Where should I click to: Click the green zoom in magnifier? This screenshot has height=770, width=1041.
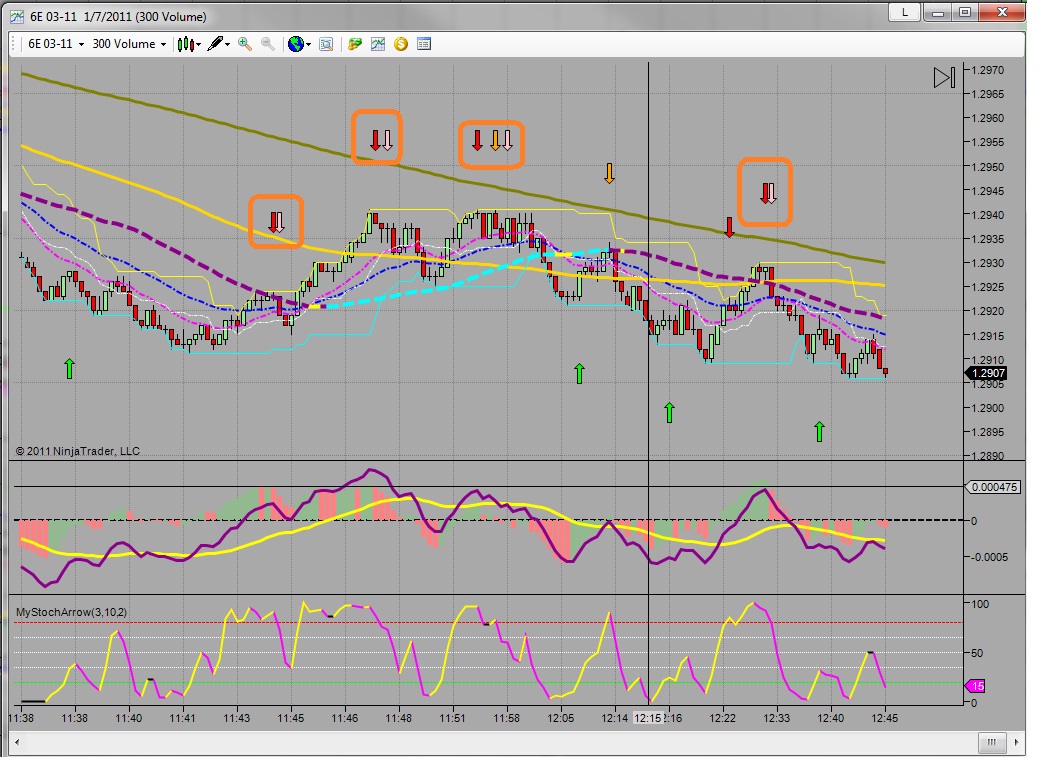point(245,44)
